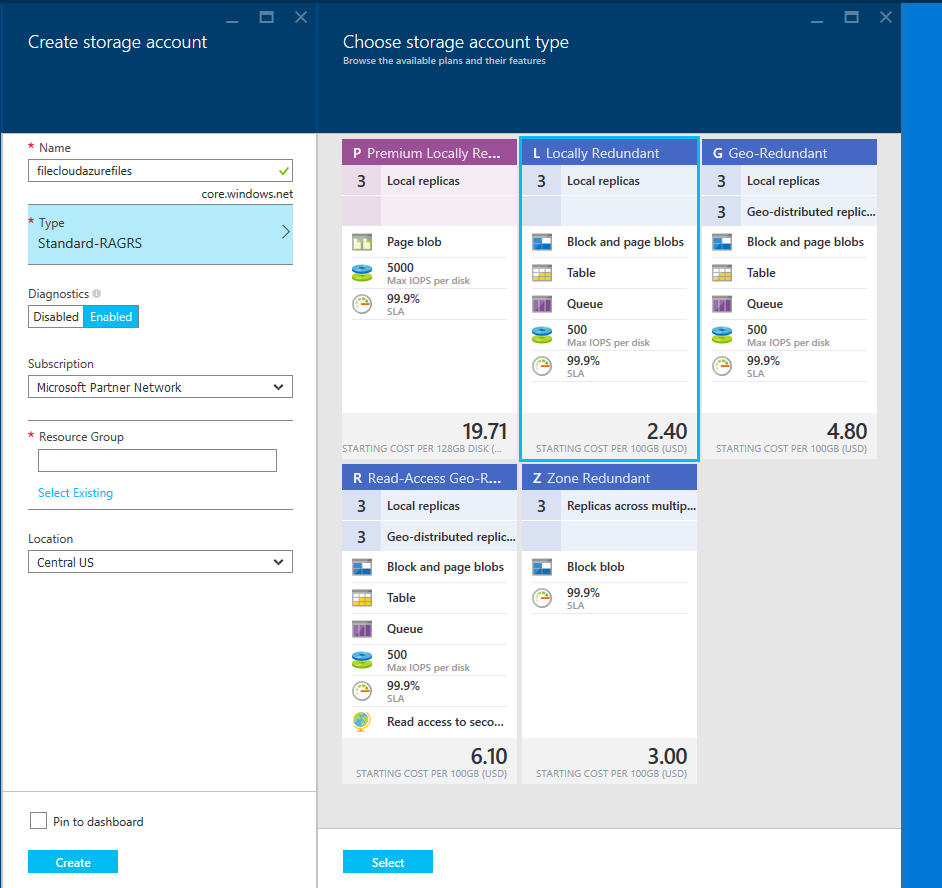The width and height of the screenshot is (942, 888).
Task: Click the globe icon for read access to secondary
Action: pos(361,720)
